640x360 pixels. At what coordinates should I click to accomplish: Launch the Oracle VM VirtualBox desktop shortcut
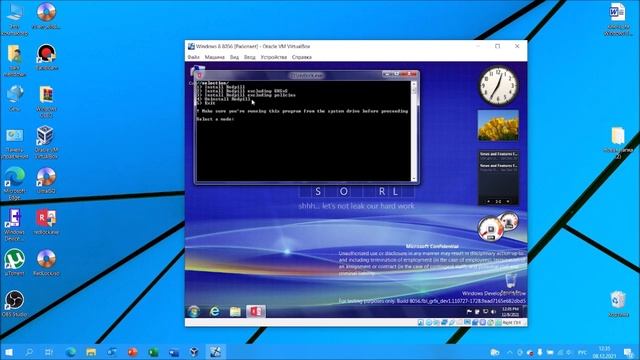coord(46,142)
